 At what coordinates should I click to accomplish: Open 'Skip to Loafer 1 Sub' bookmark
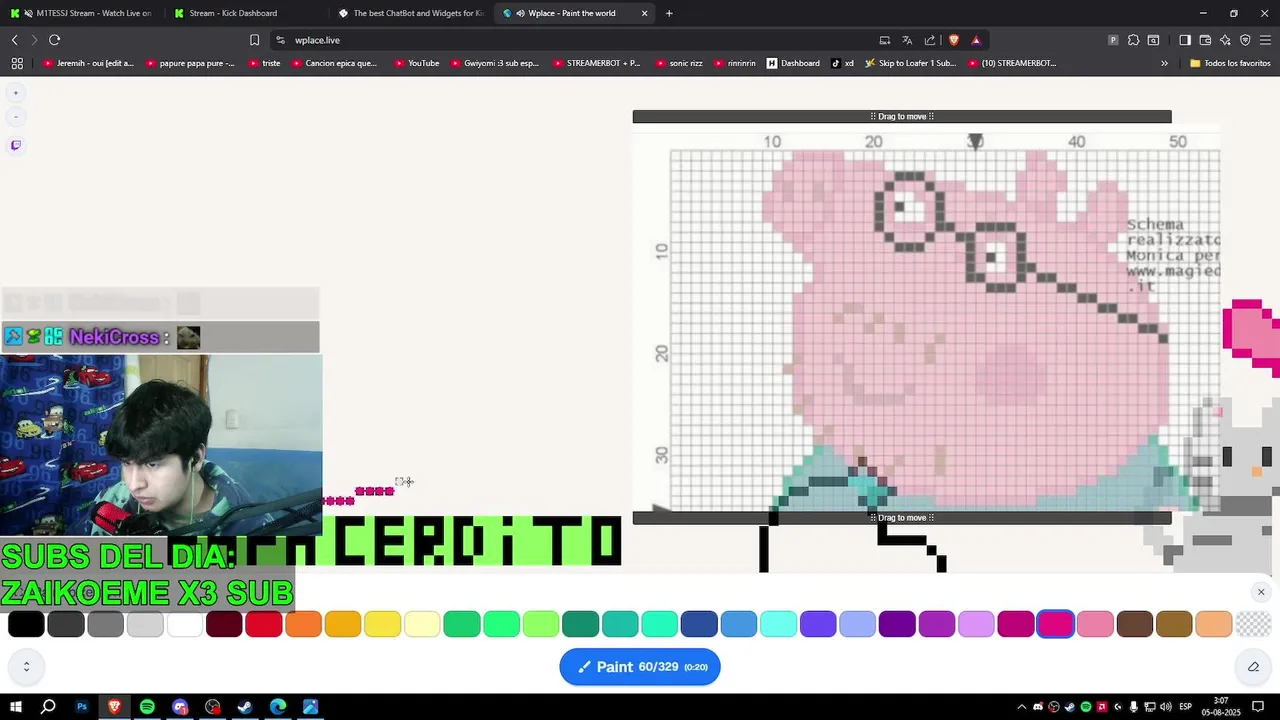[x=910, y=63]
